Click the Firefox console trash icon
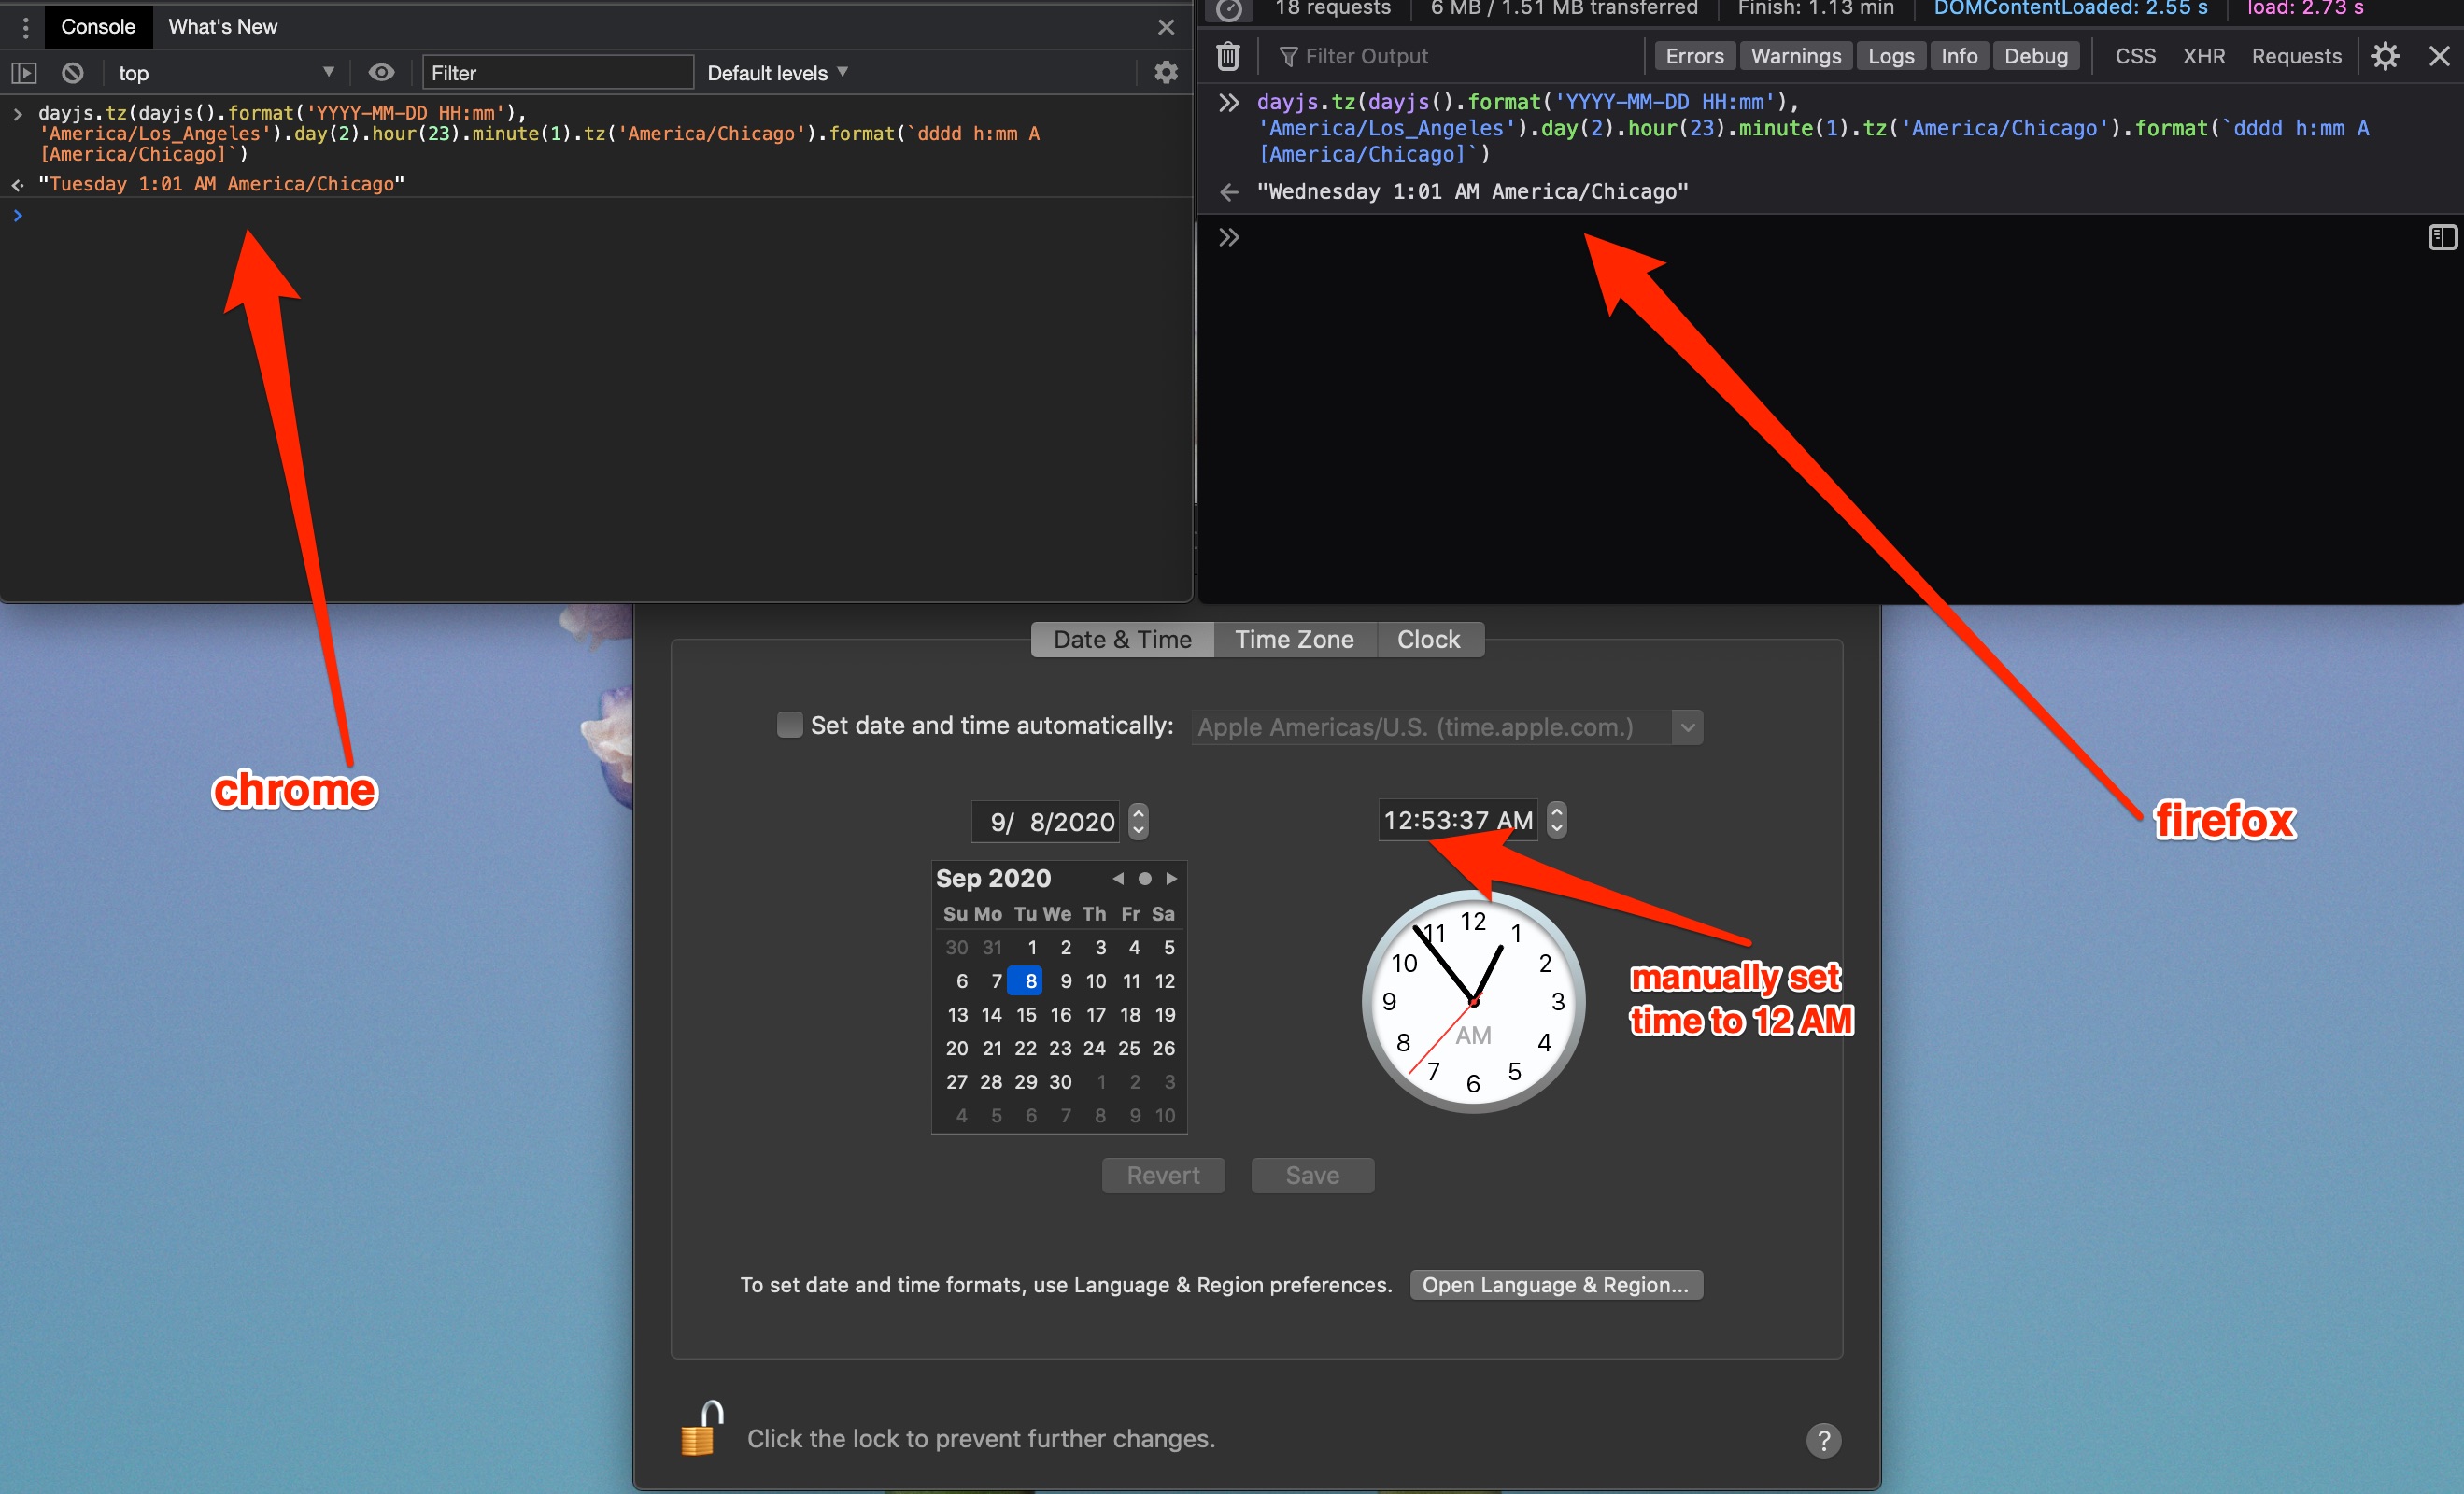The height and width of the screenshot is (1494, 2464). coord(1228,56)
